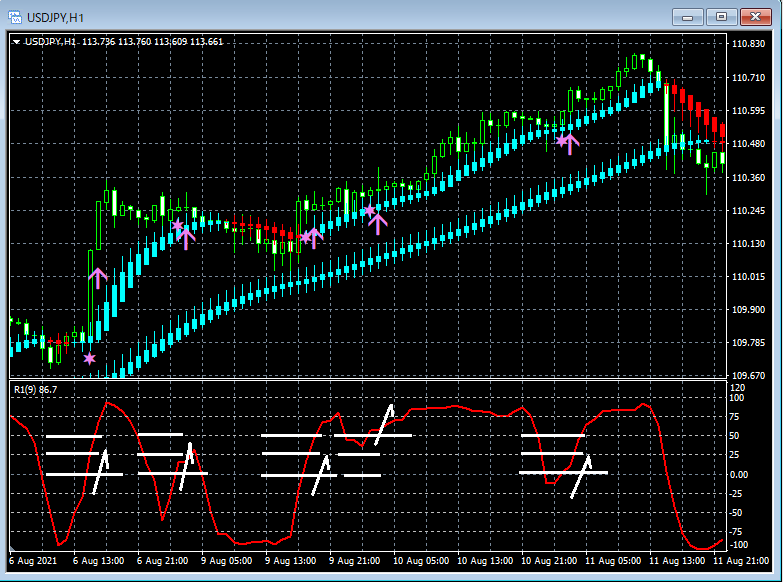
Task: Click the 75 level on the indicator scale
Action: tap(734, 416)
